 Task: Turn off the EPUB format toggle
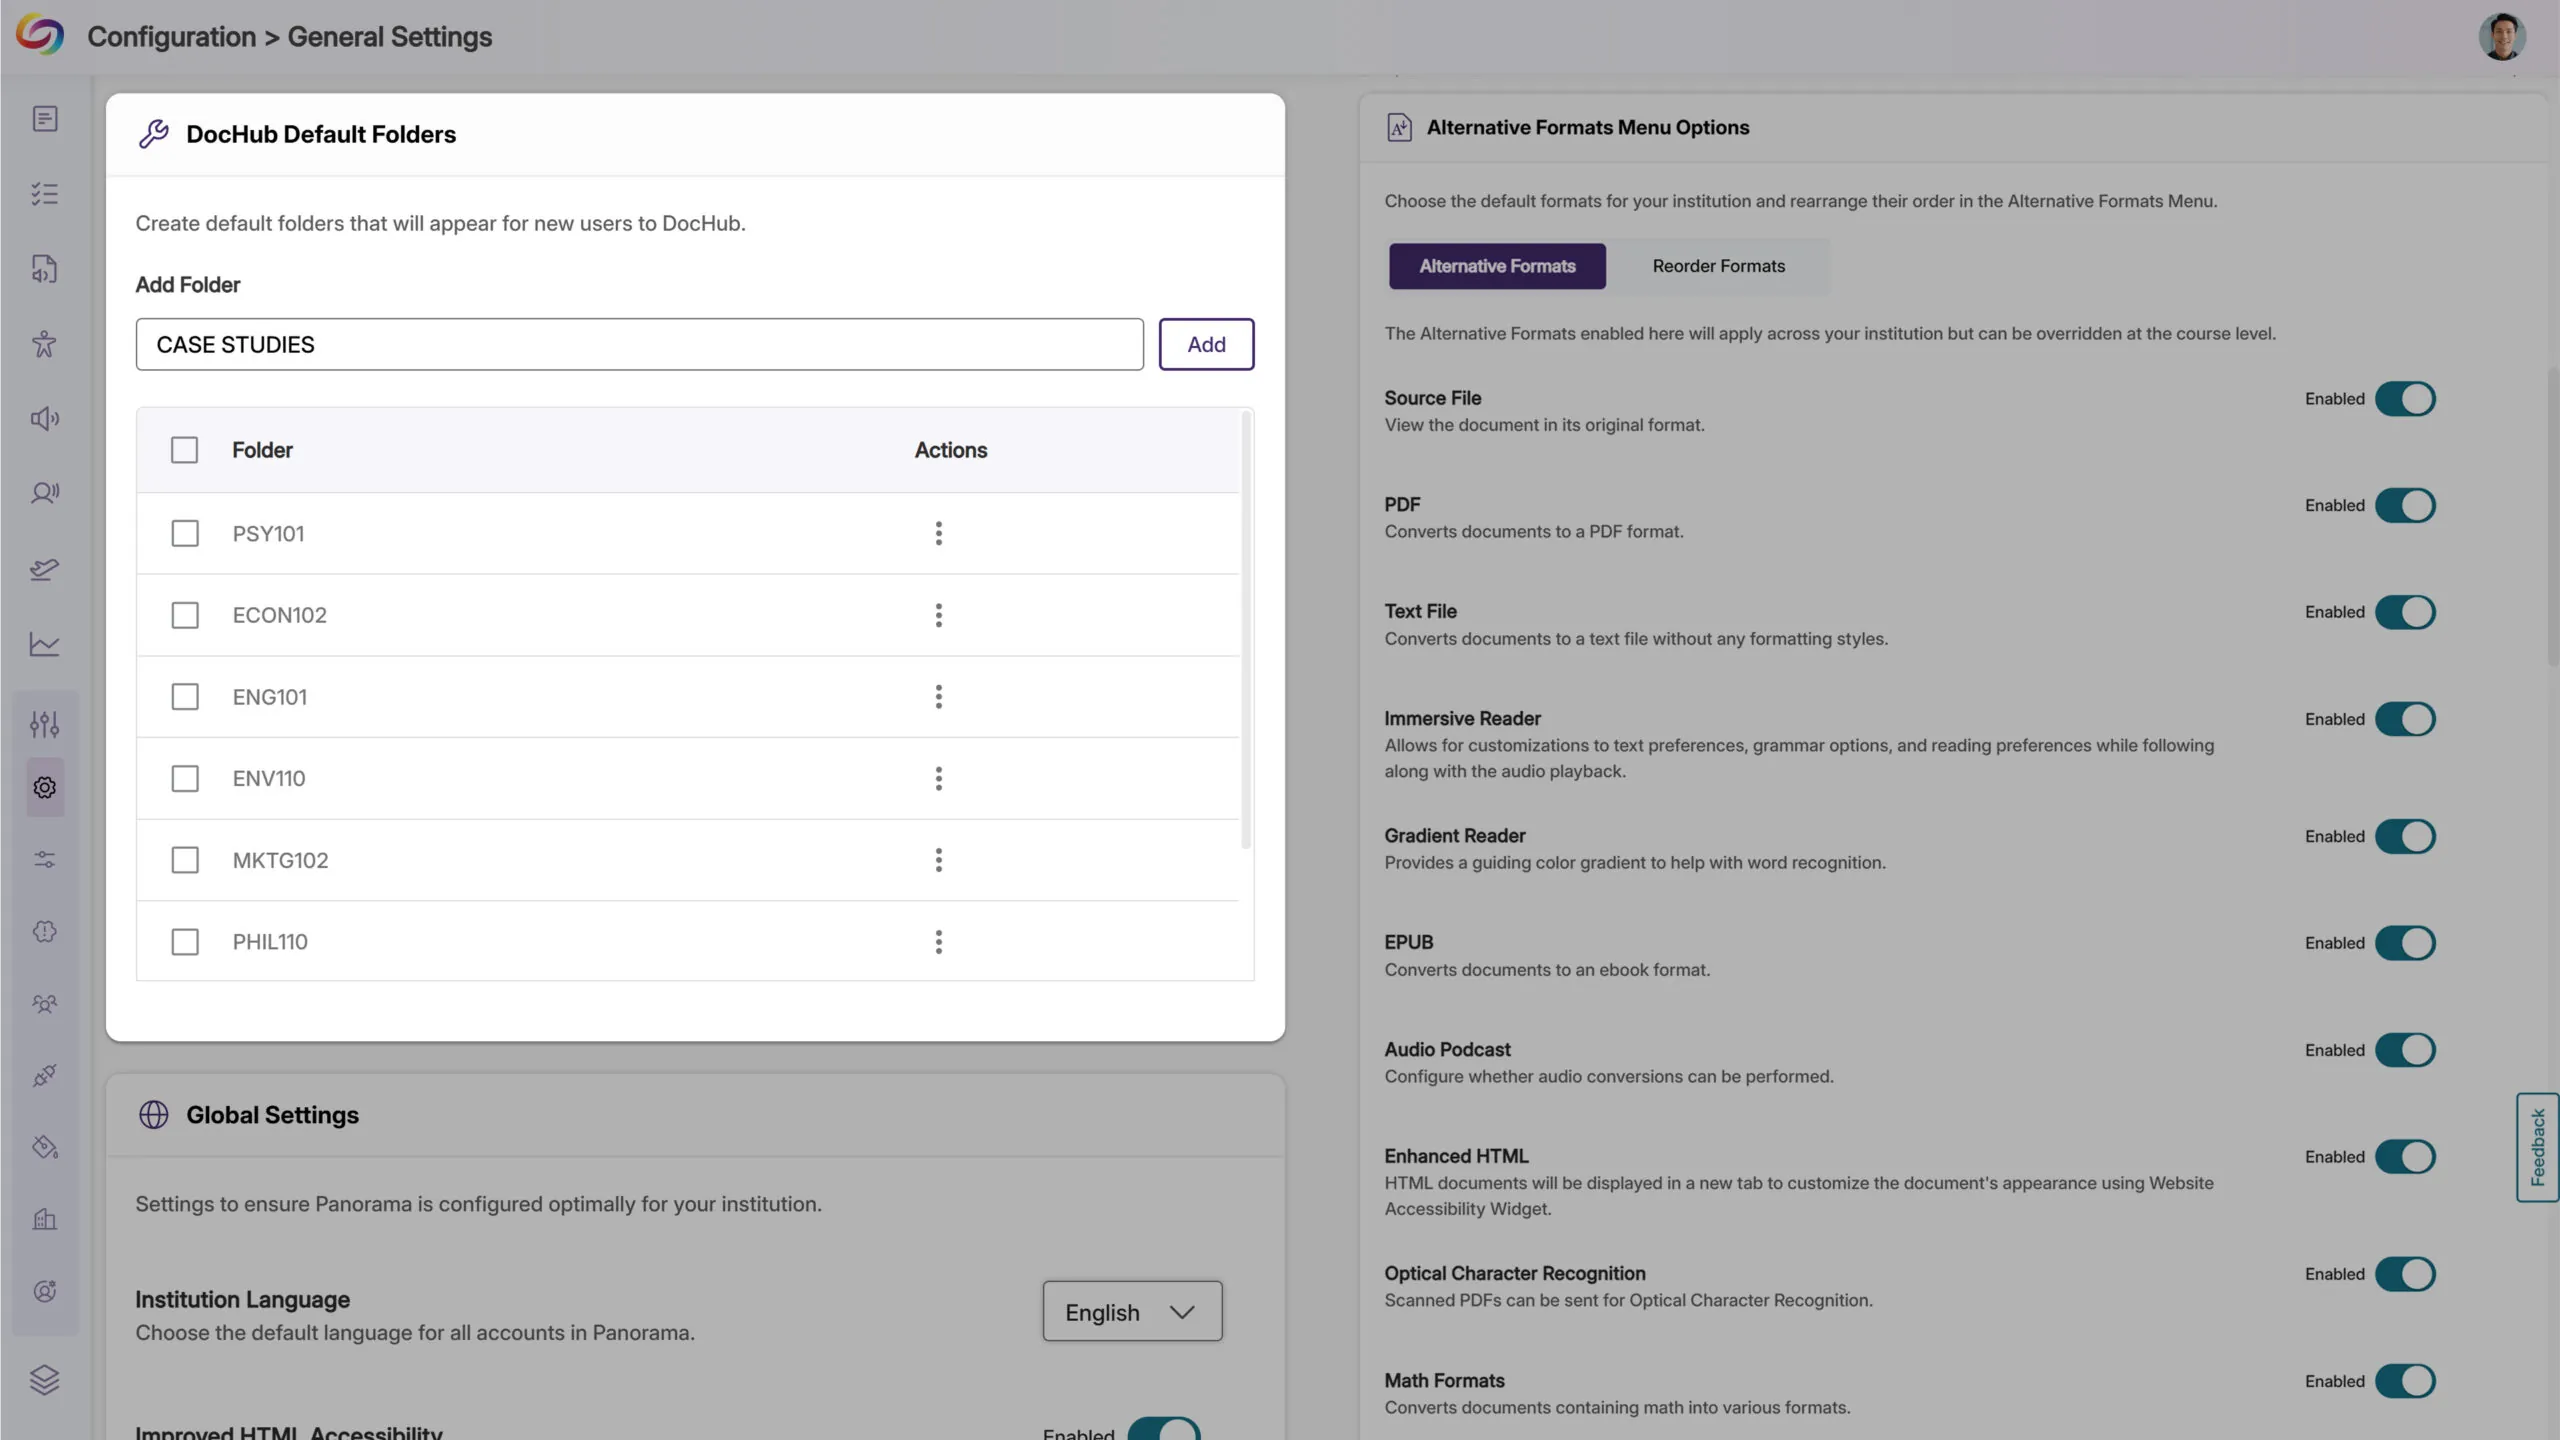2405,943
